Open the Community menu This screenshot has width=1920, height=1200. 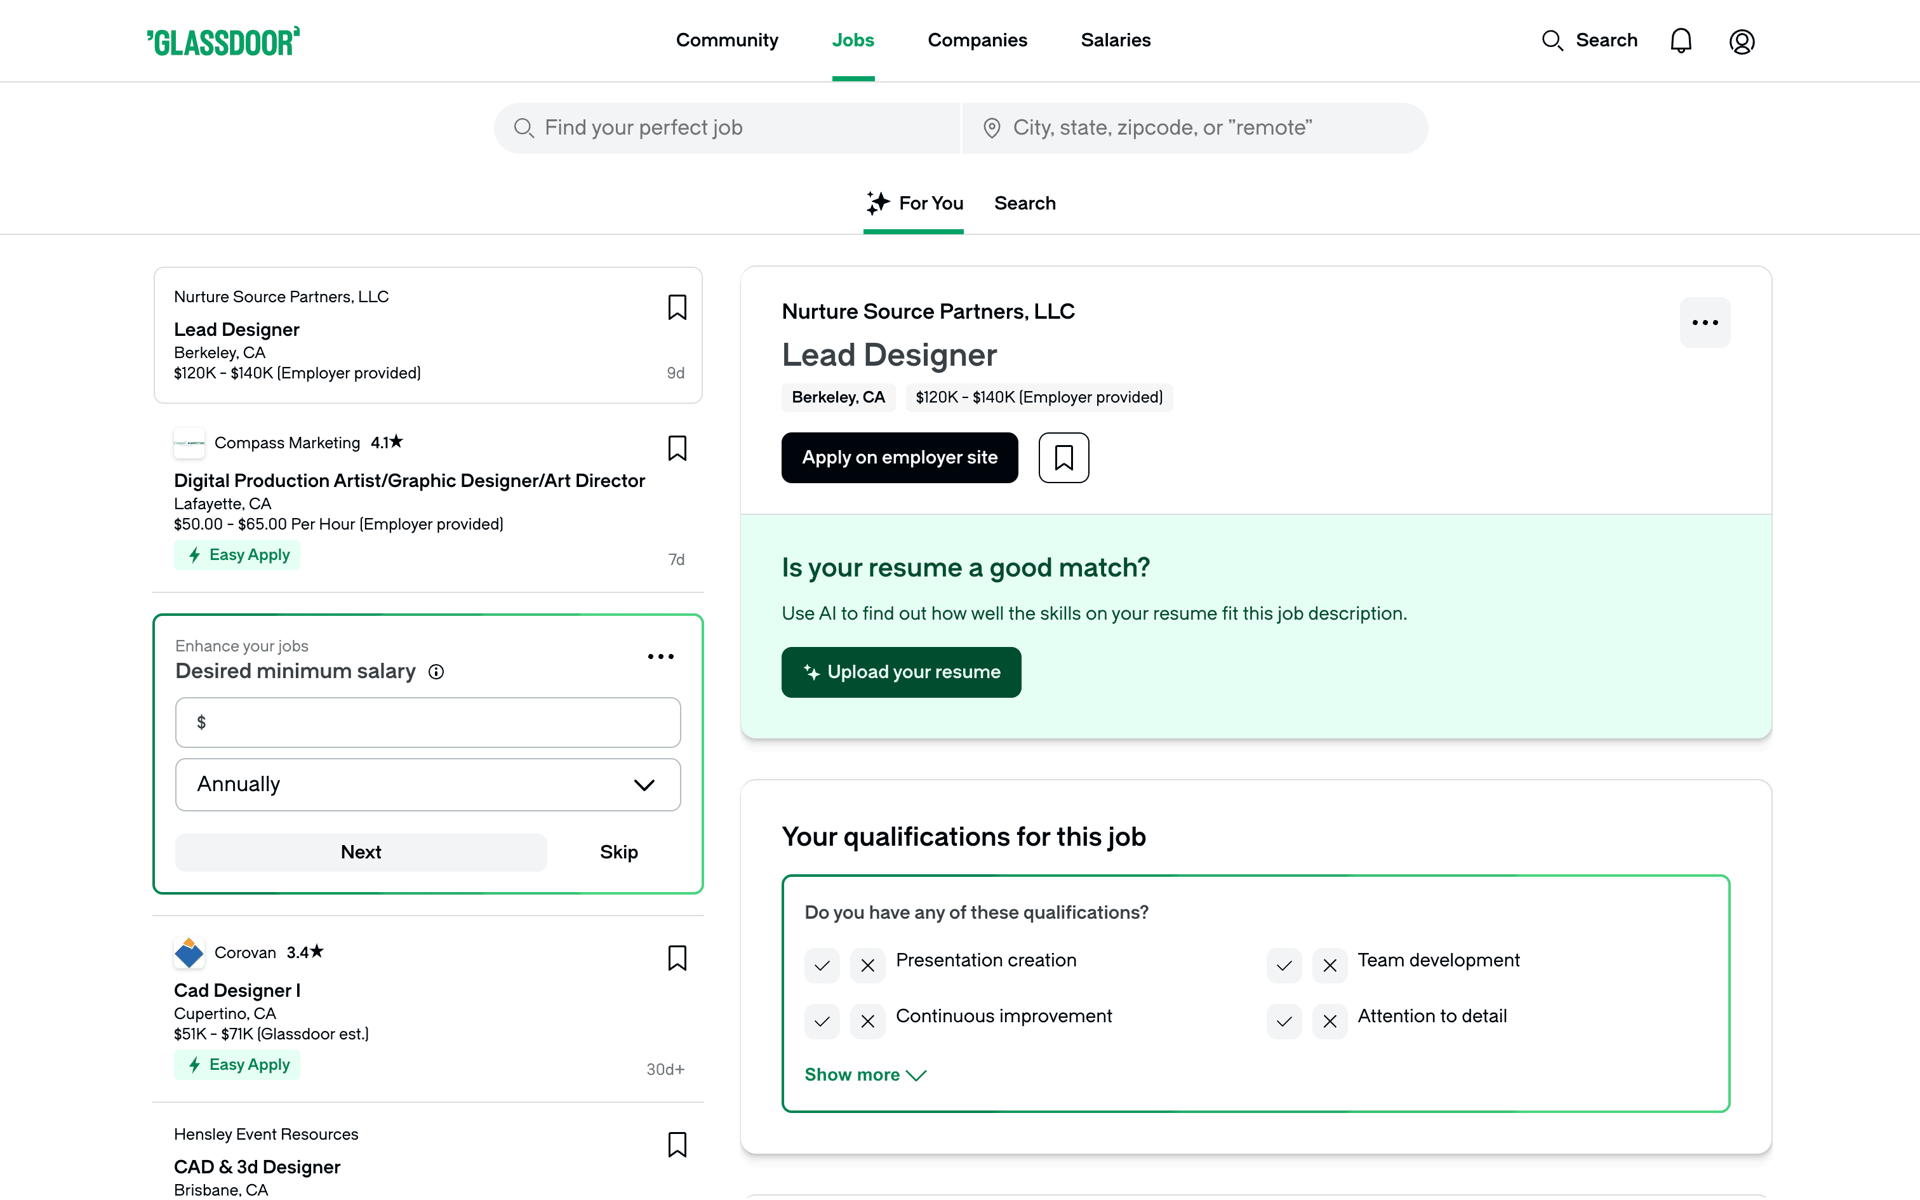727,40
